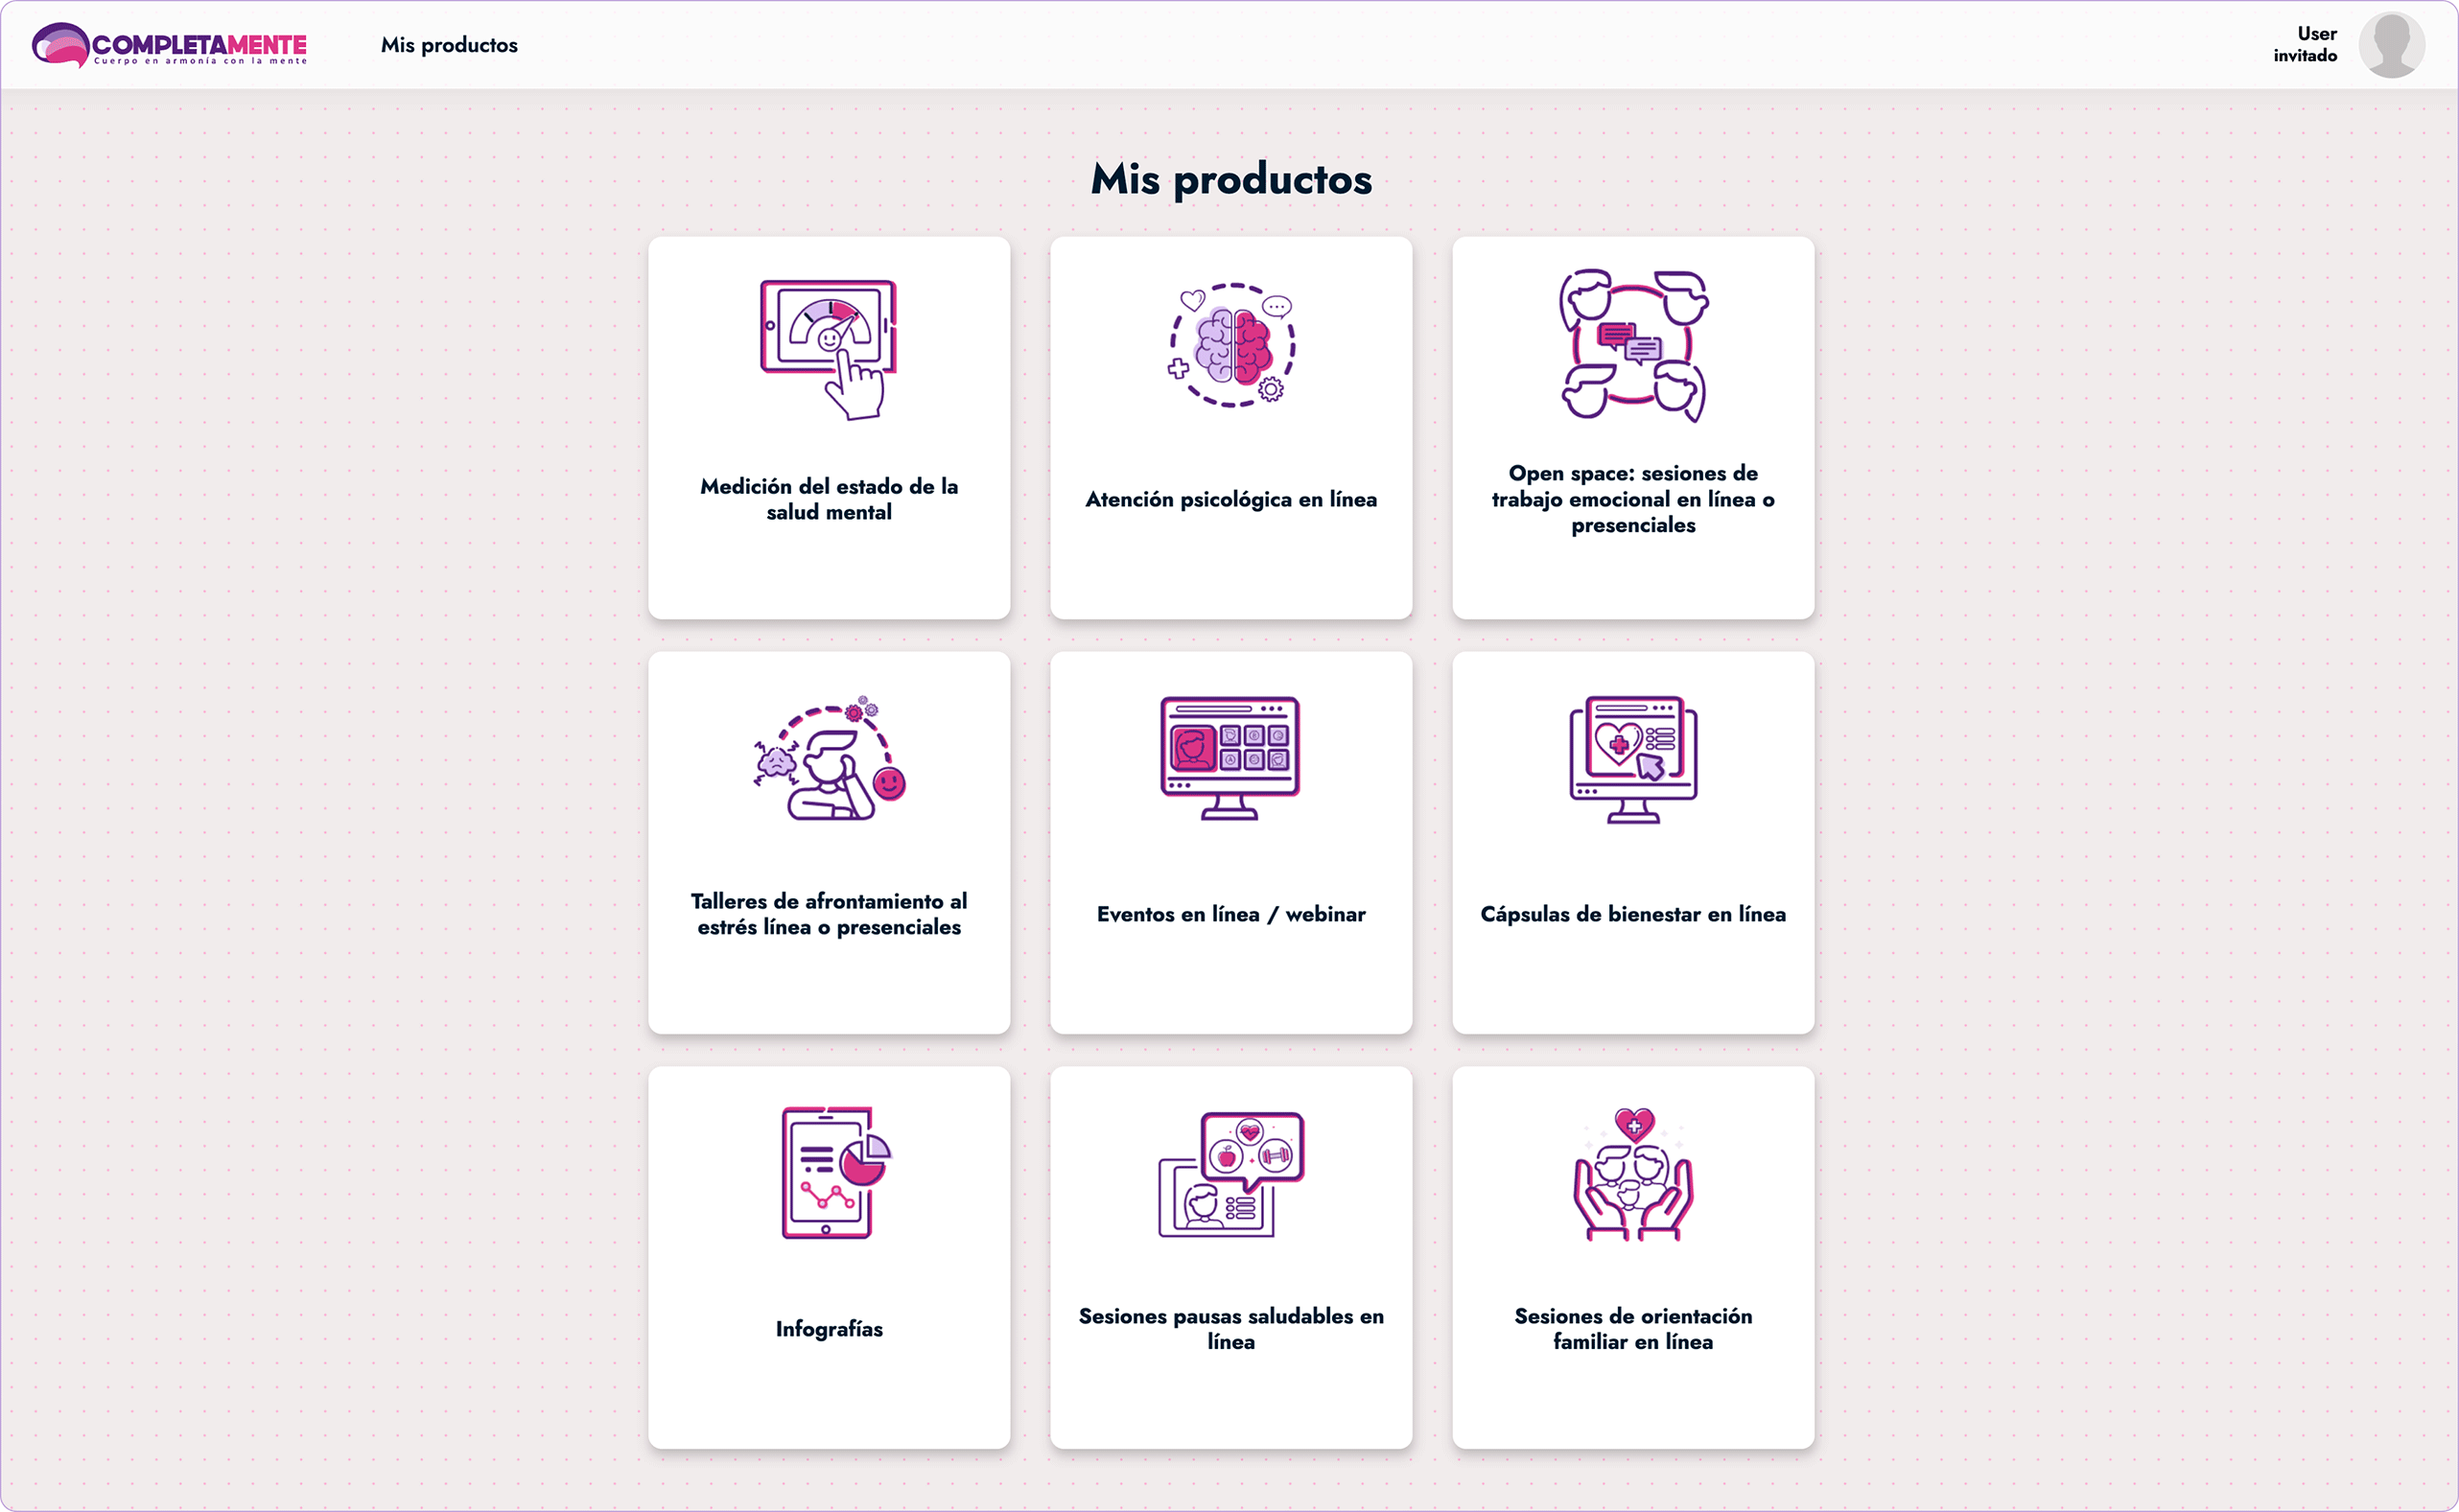Open Atención psicológica en línea title

click(x=1231, y=499)
